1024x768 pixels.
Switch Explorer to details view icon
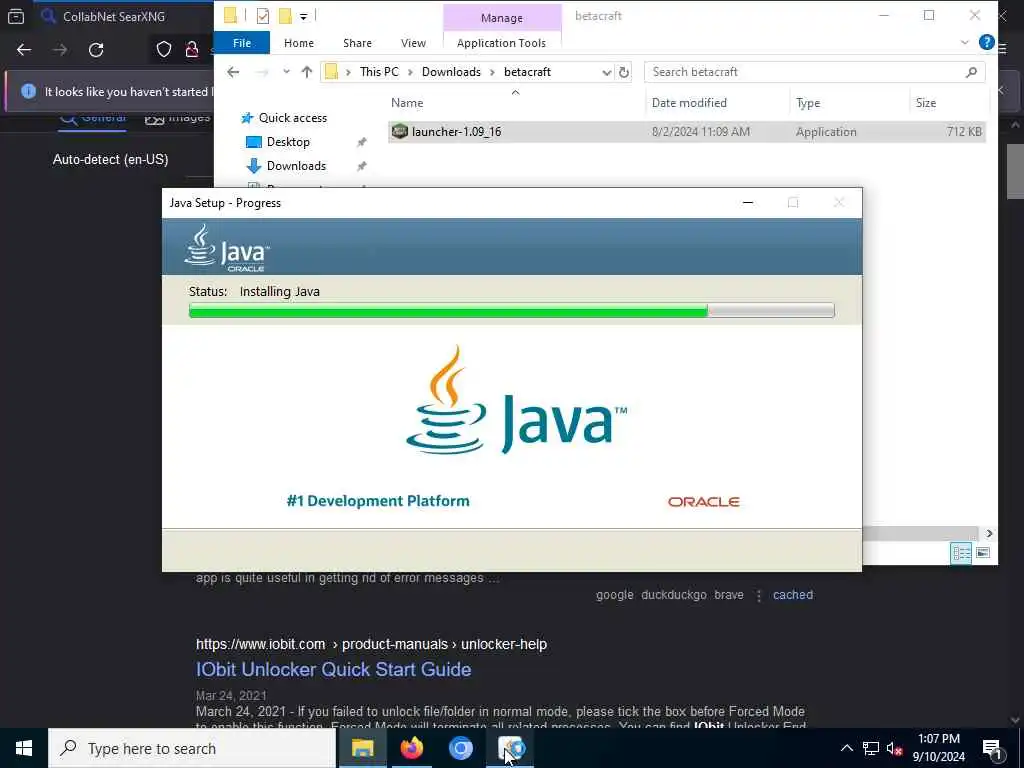(961, 553)
